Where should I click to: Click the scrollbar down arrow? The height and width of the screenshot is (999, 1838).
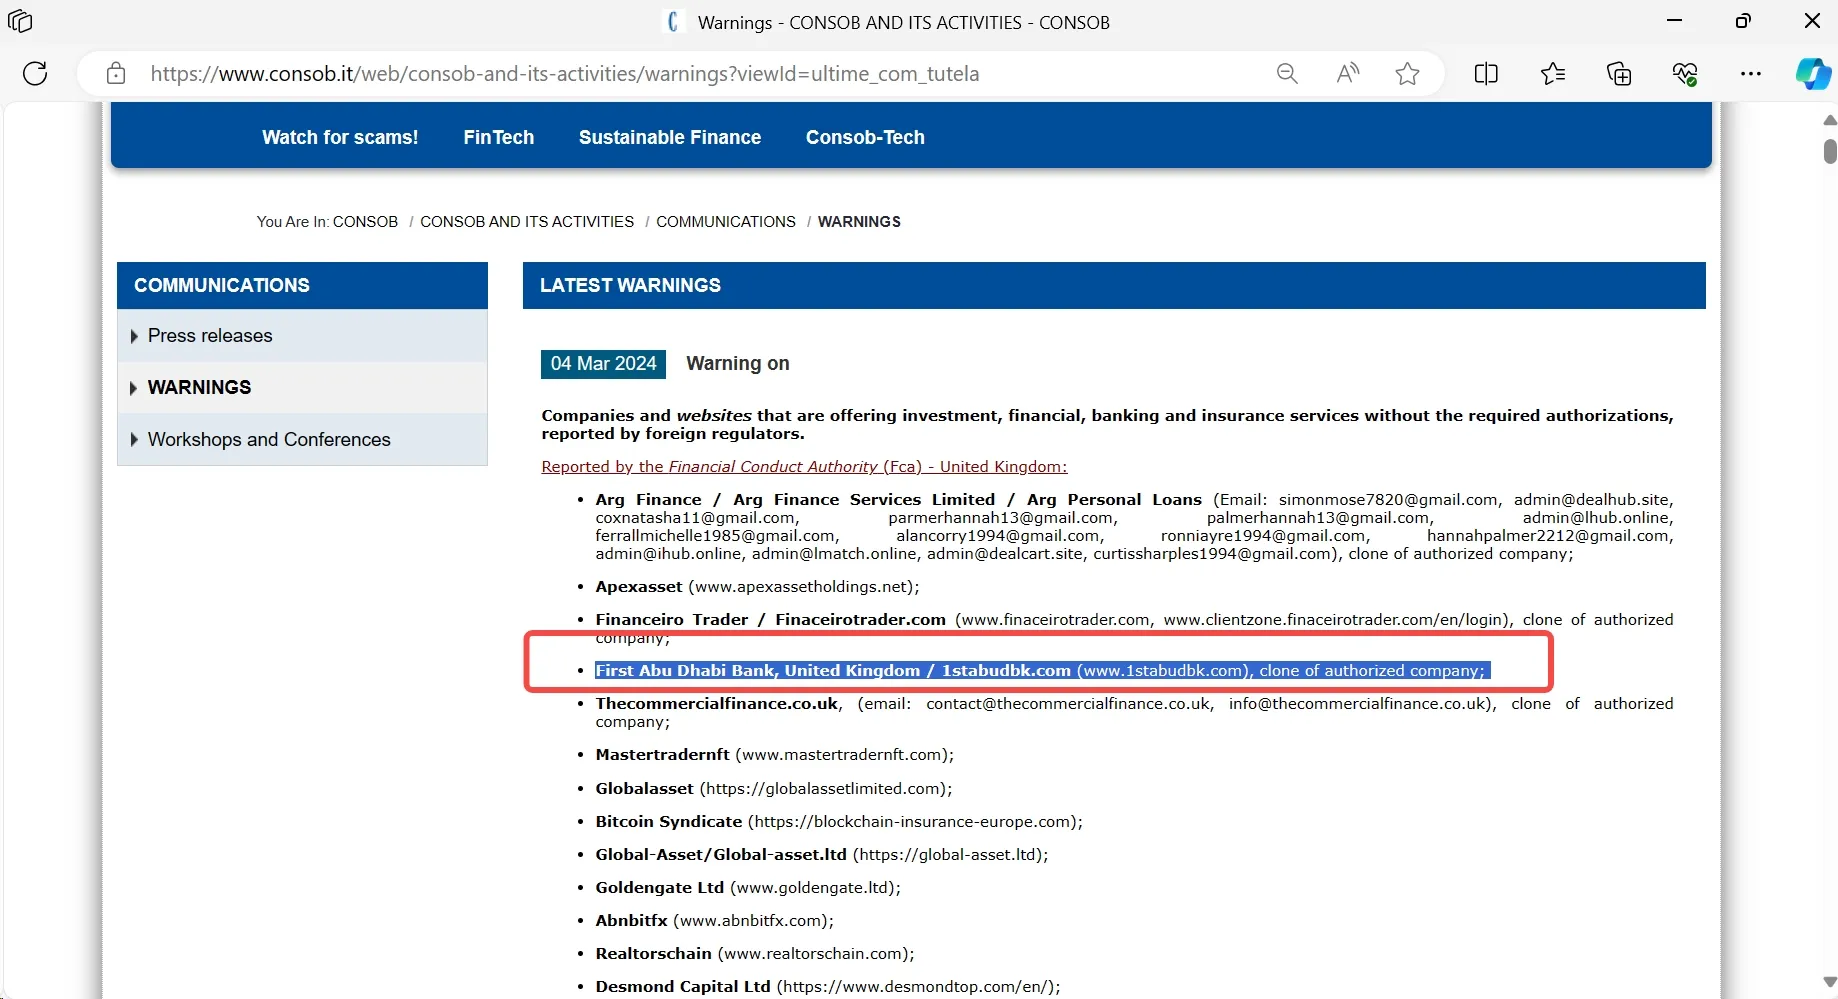[1830, 982]
